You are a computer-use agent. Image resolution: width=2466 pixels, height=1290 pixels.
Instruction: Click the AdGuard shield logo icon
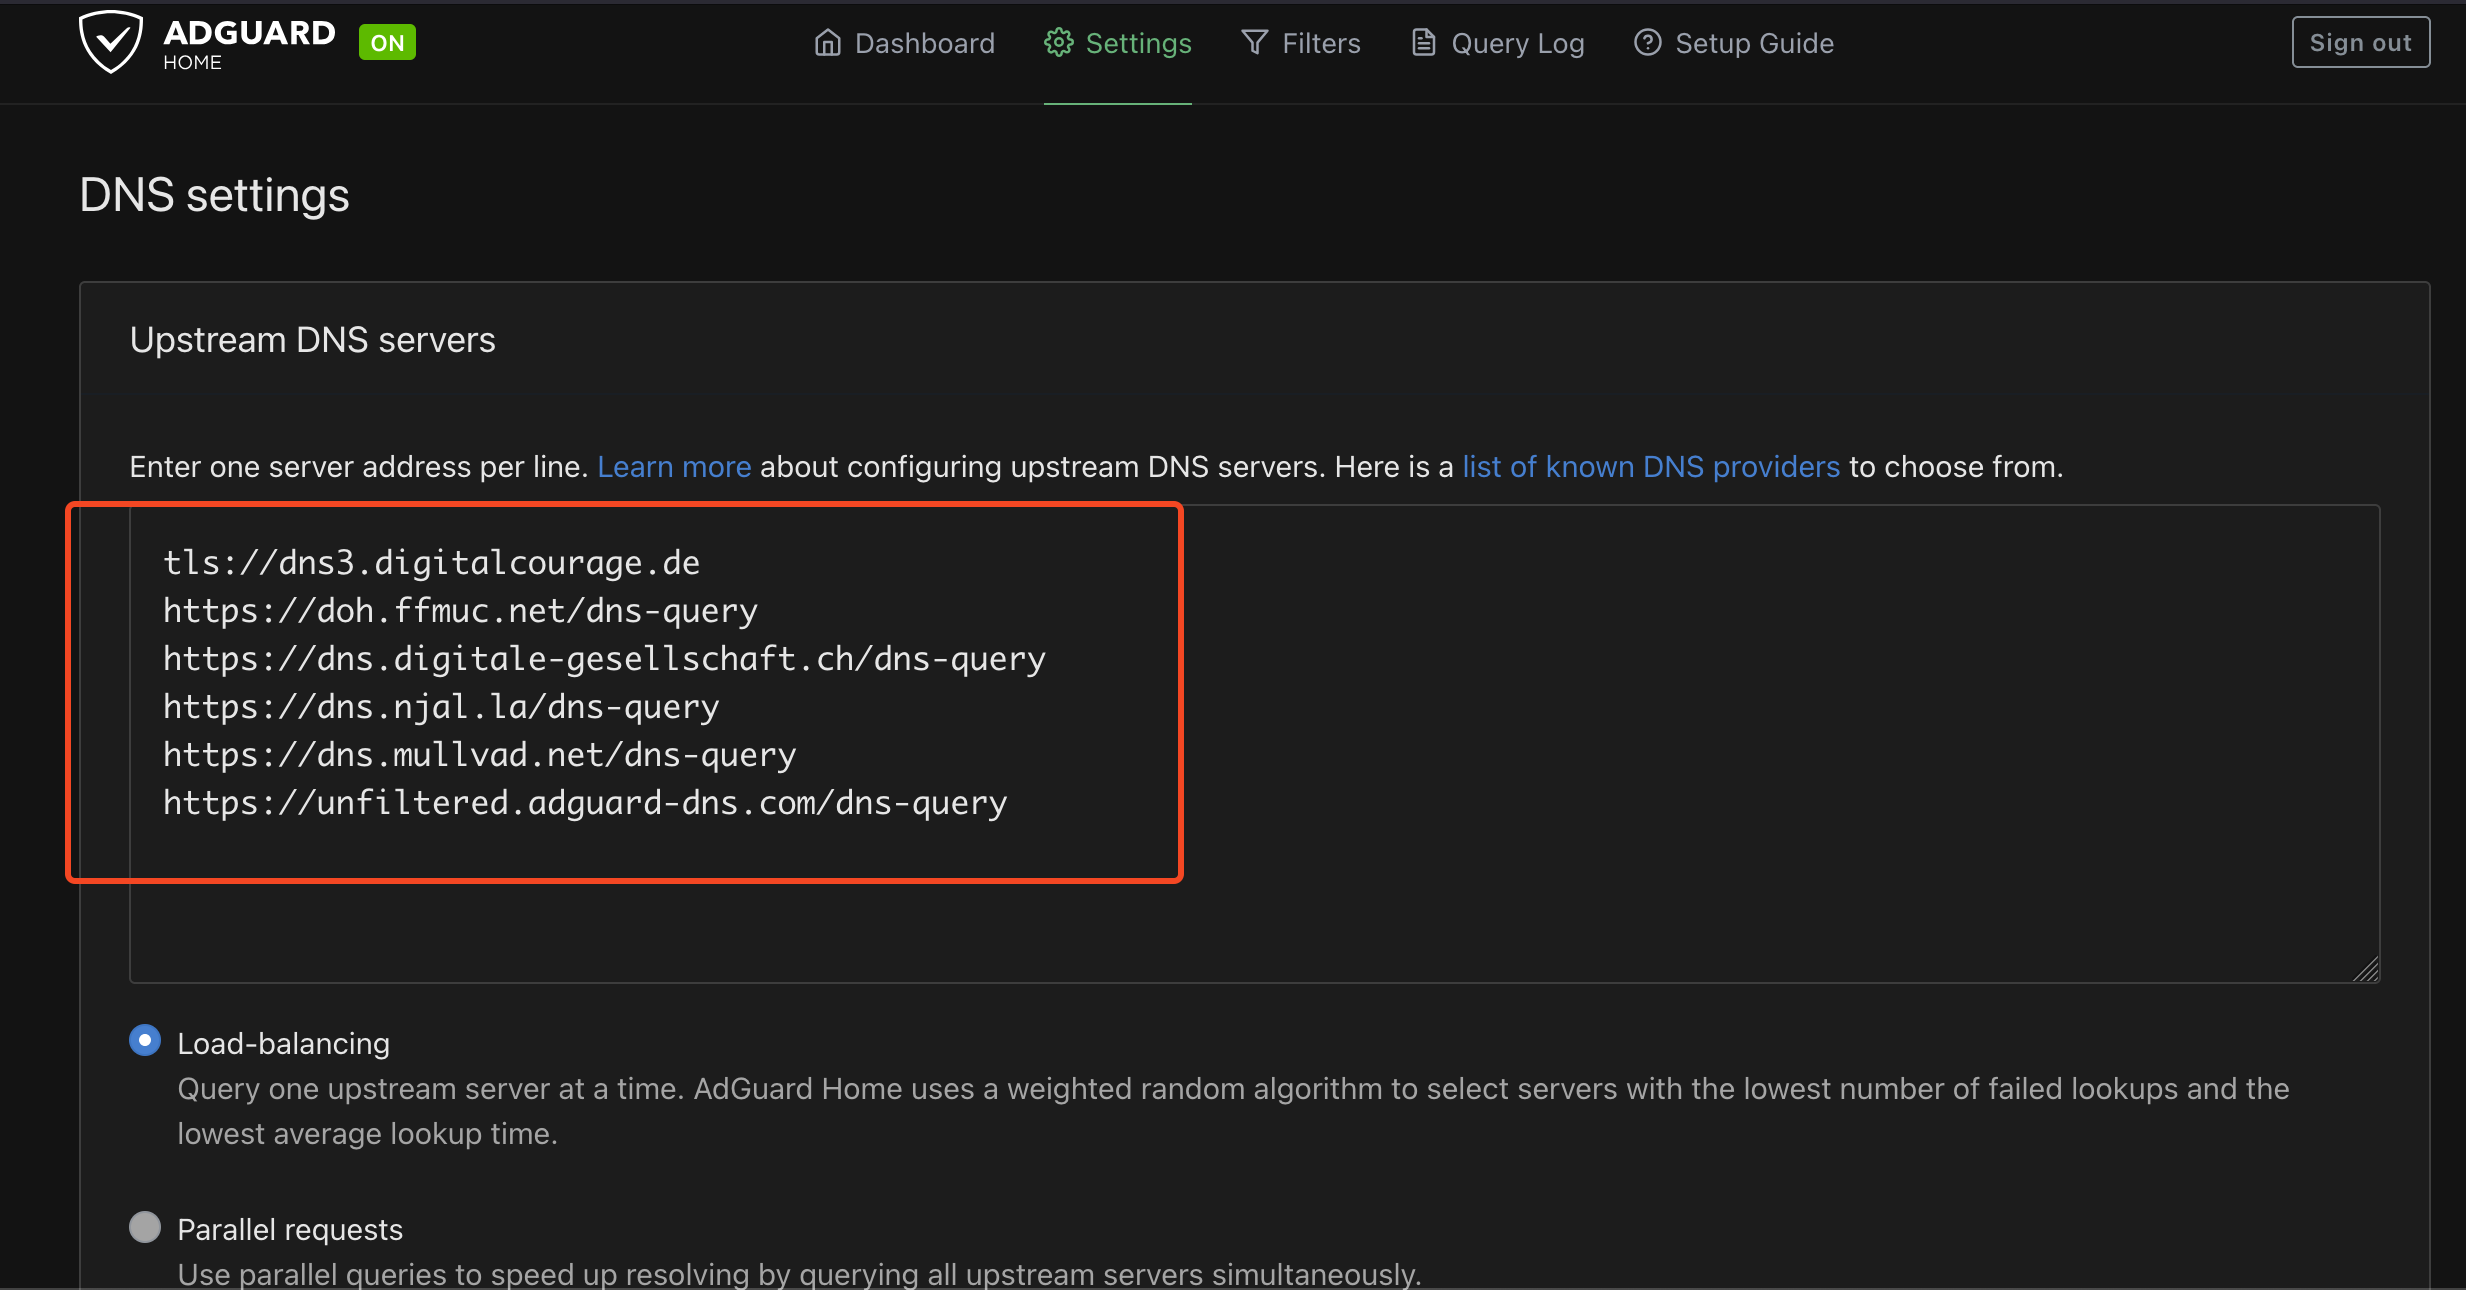coord(110,42)
